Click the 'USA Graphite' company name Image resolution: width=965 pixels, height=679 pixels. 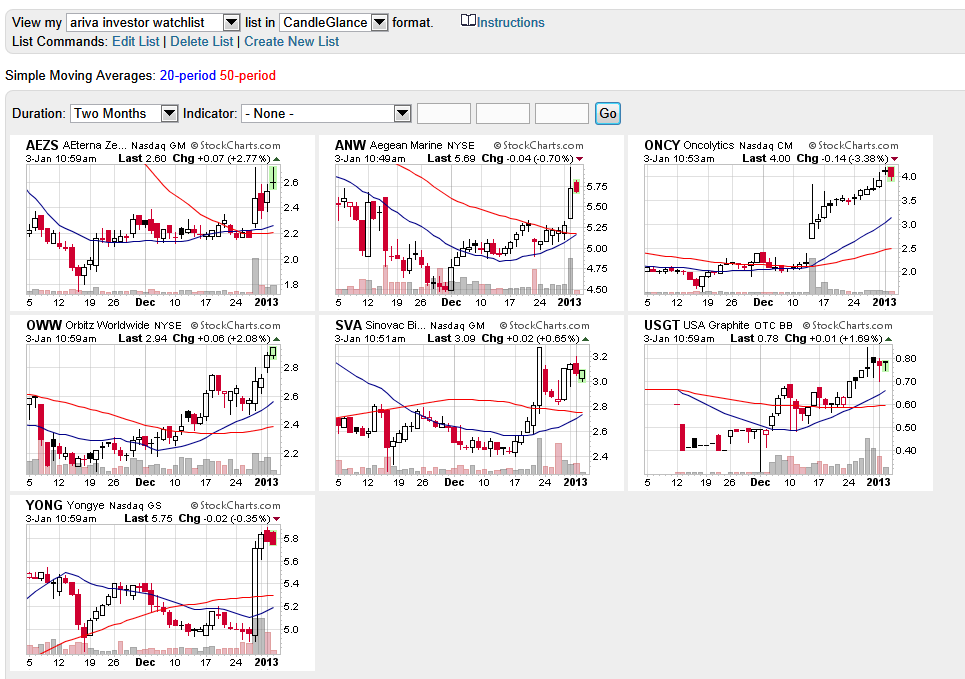pos(716,325)
